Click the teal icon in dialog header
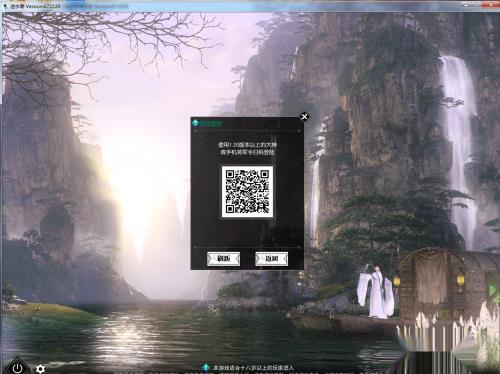 [x=195, y=123]
